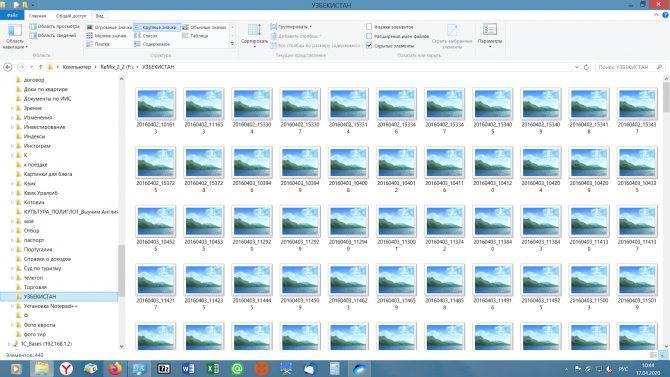670x377 pixels.
Task: Switch layout to Плитка tiles
Action: tap(98, 44)
